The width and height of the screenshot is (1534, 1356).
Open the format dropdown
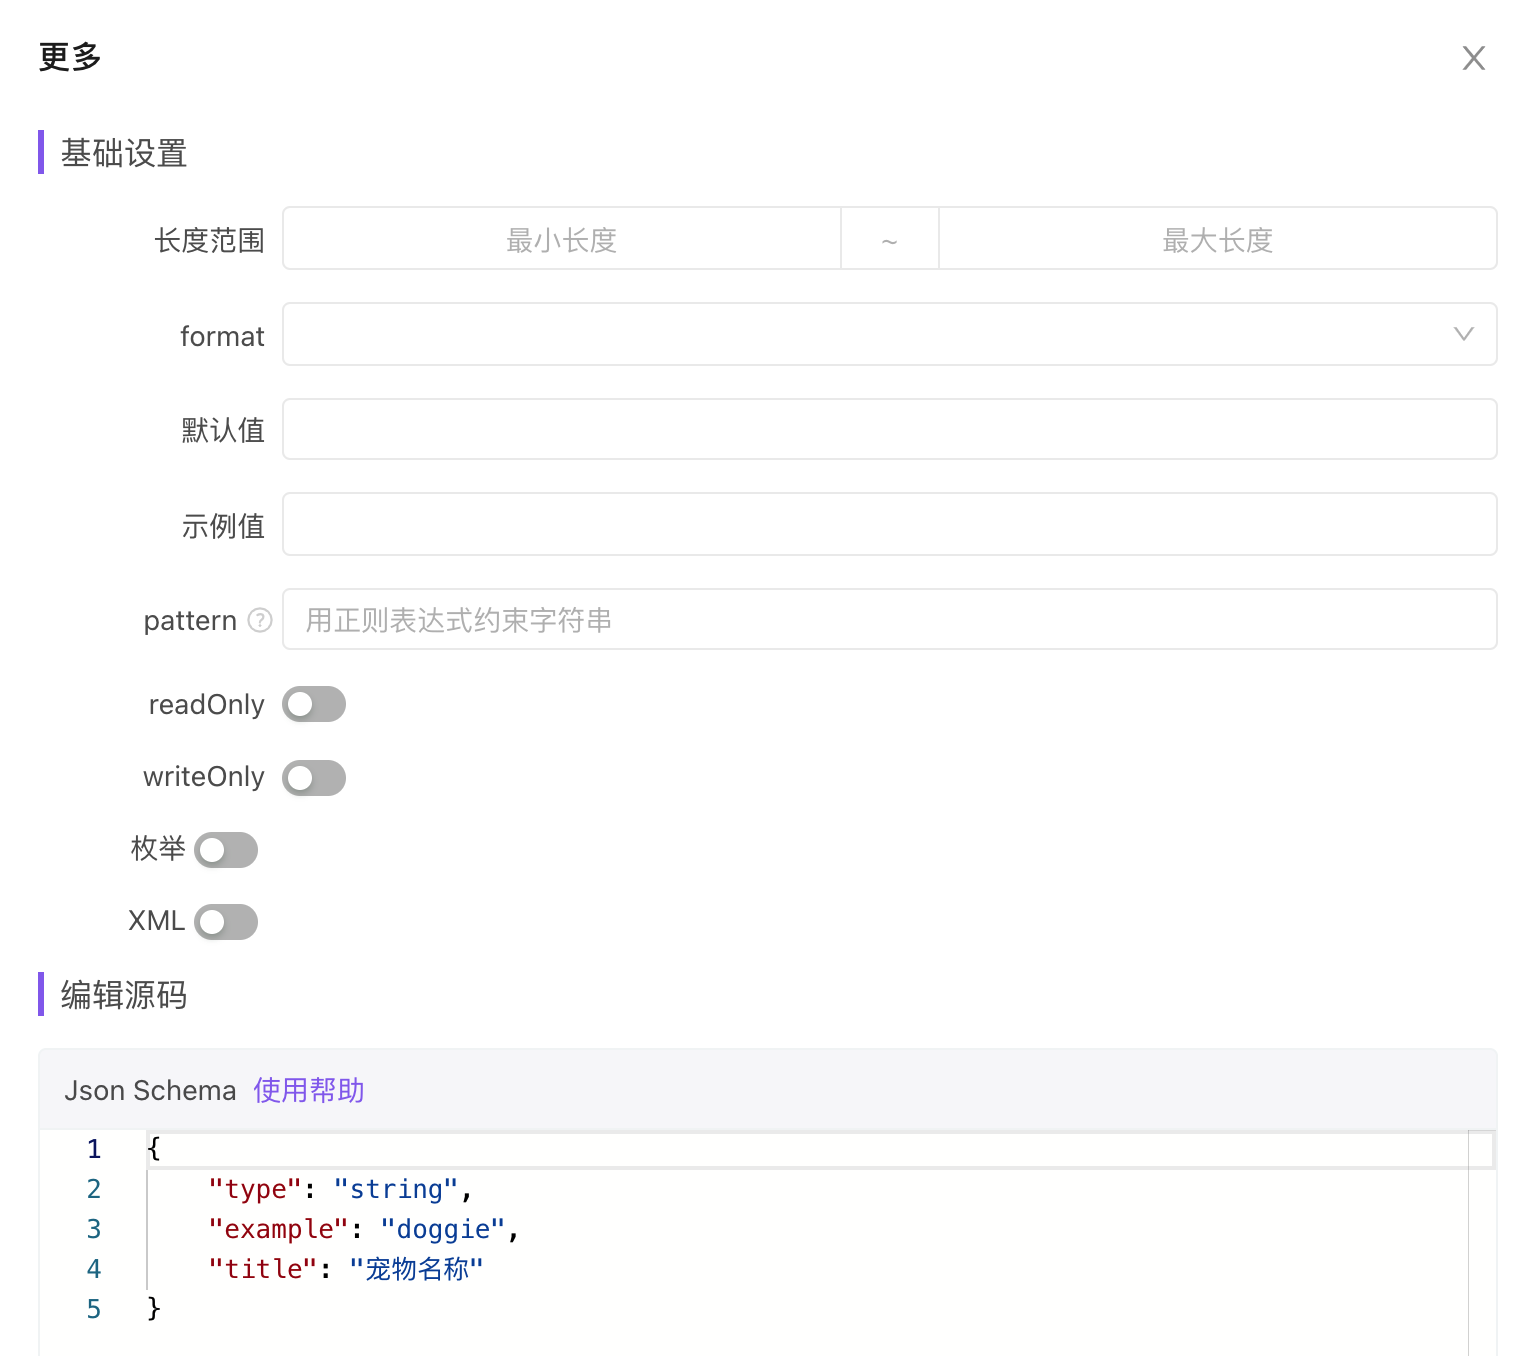click(x=860, y=334)
